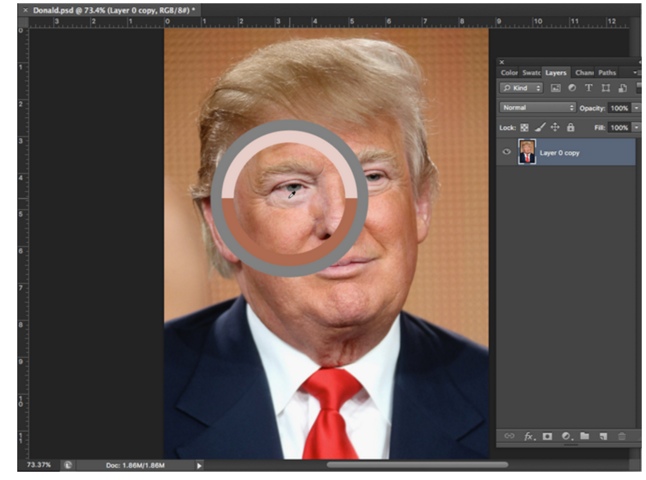Create new adjustment layer
The height and width of the screenshot is (480, 646).
[x=566, y=436]
